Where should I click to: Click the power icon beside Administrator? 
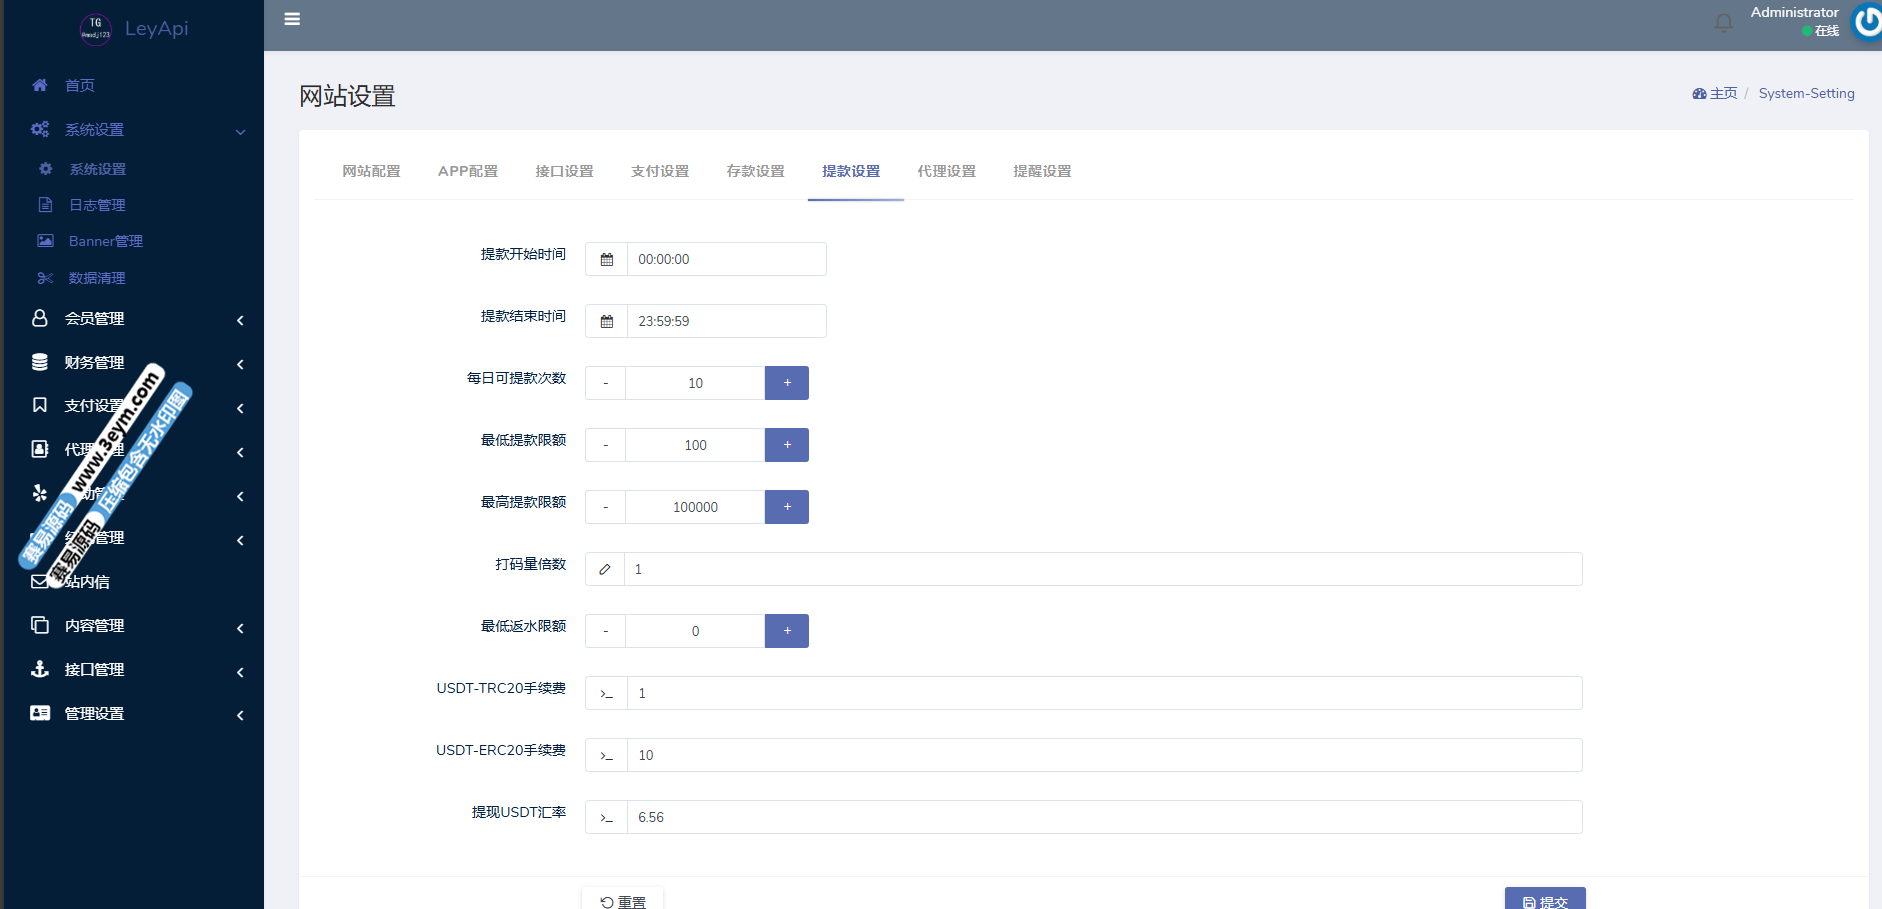coord(1866,21)
